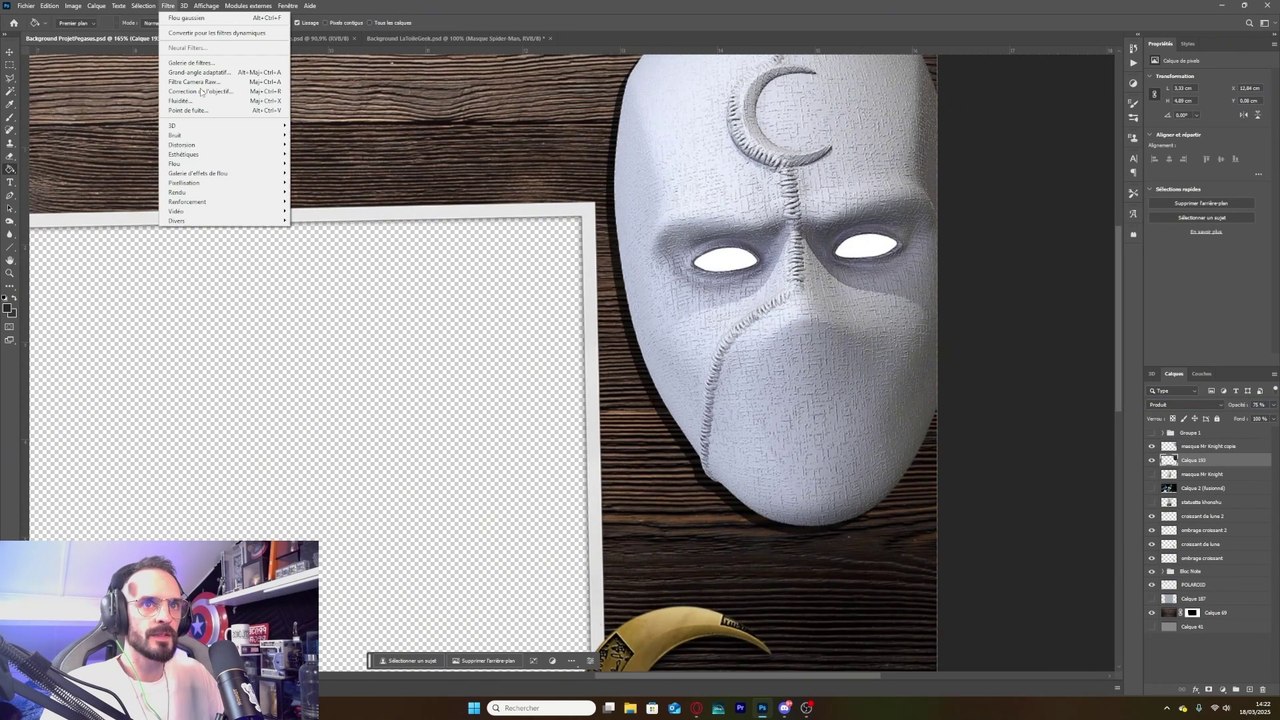The height and width of the screenshot is (720, 1280).
Task: Select the Magic Wand tool
Action: (9, 92)
